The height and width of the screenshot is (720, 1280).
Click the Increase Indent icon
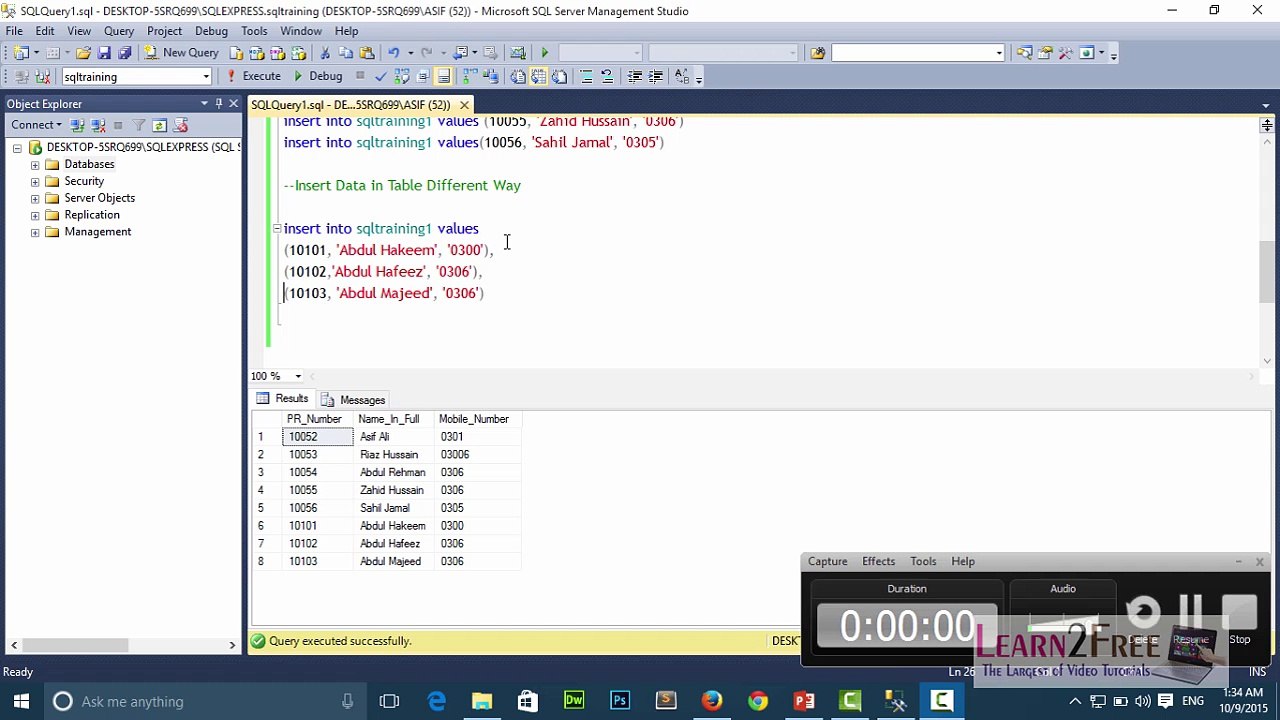pyautogui.click(x=656, y=76)
